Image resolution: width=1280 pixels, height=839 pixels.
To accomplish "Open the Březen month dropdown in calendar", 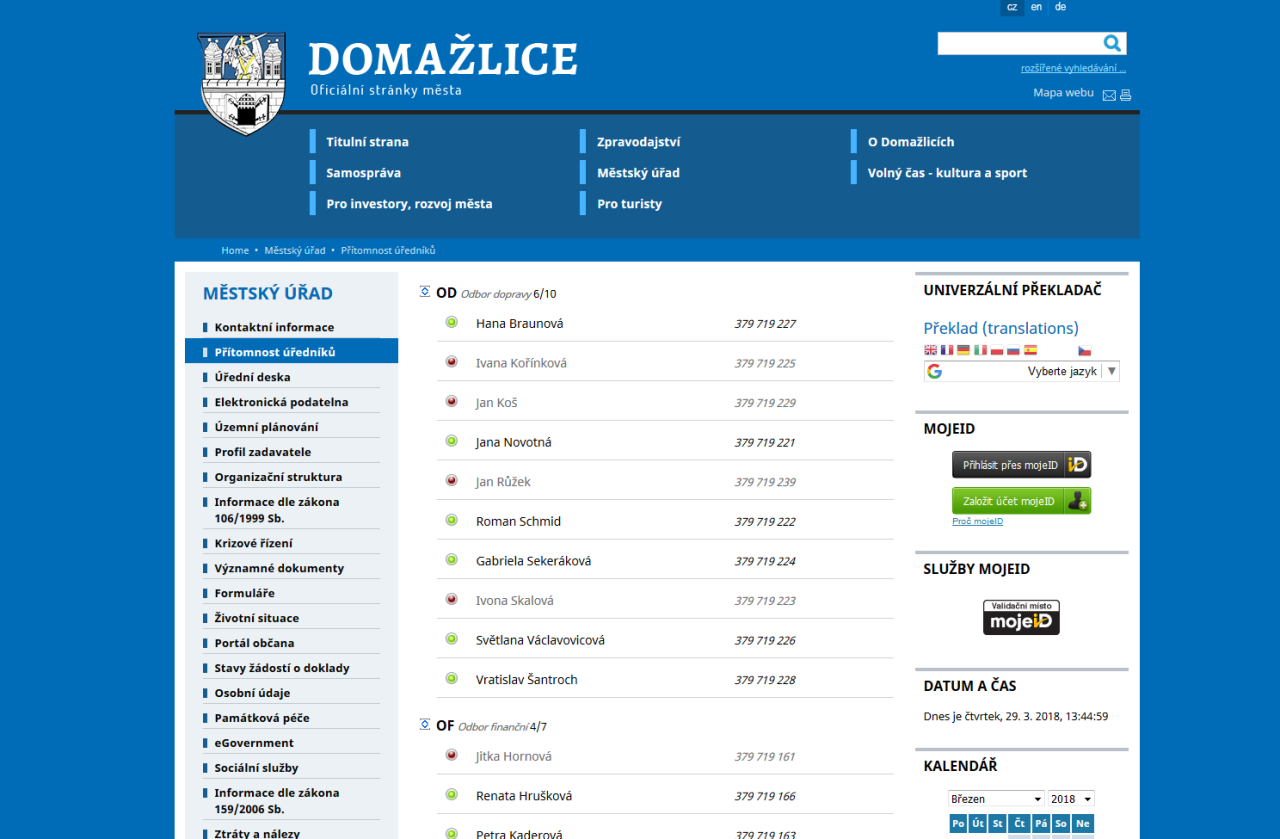I will pos(996,799).
